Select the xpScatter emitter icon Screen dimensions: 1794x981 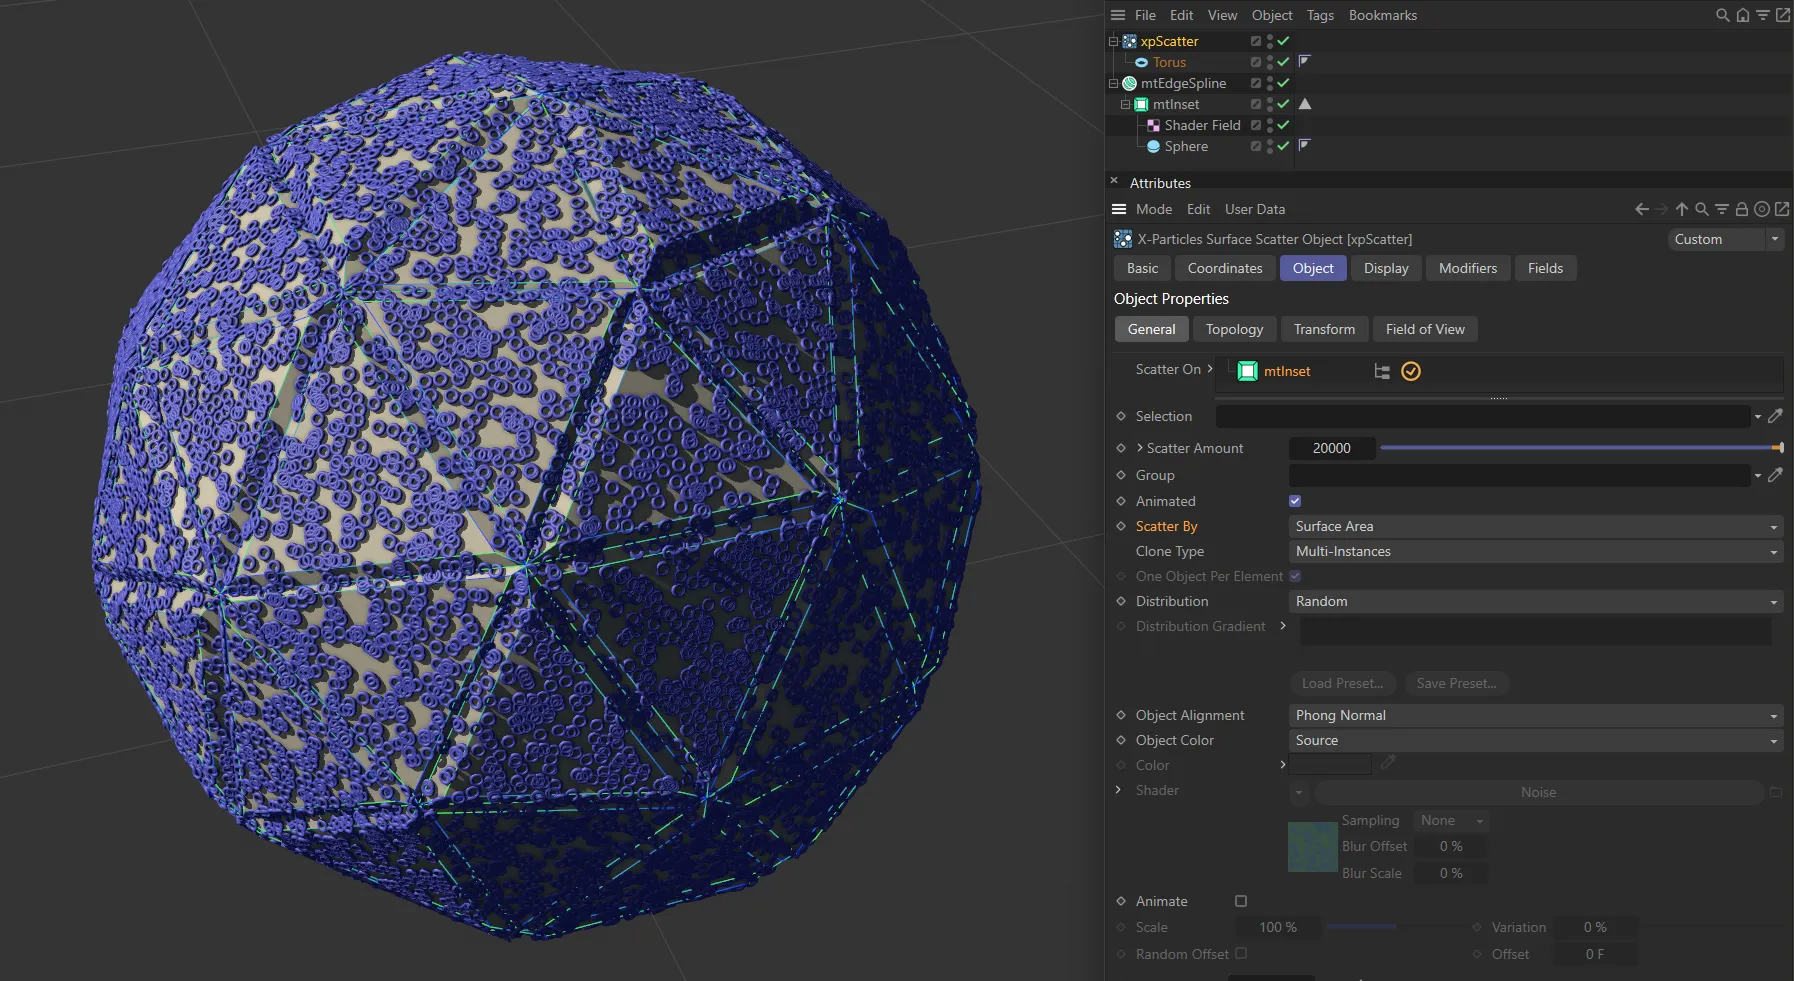click(1131, 41)
